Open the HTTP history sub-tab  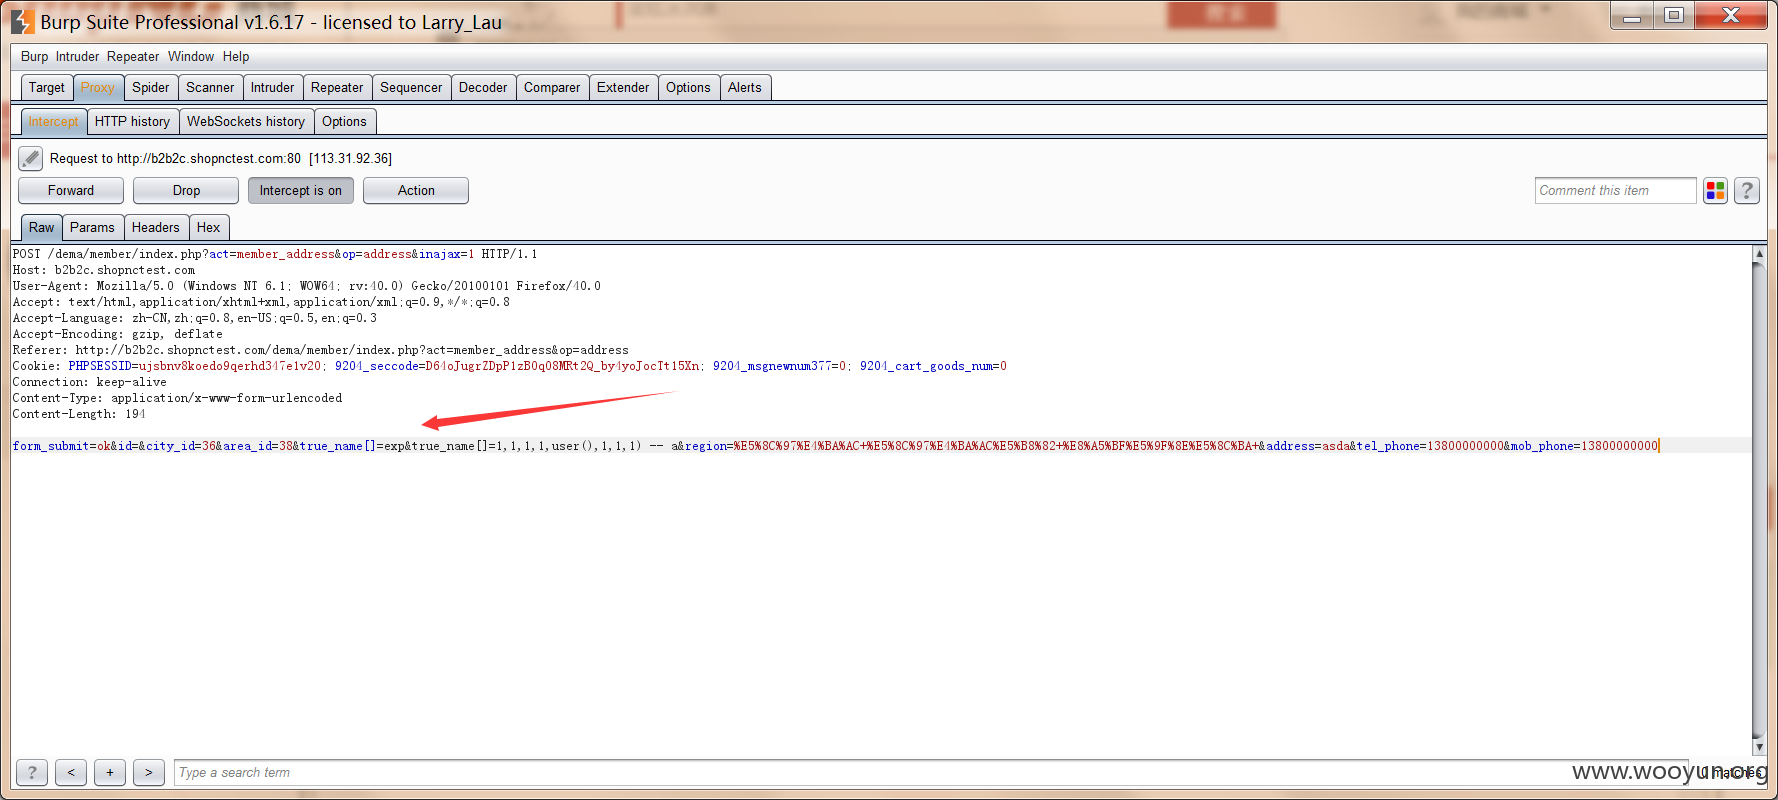[133, 121]
